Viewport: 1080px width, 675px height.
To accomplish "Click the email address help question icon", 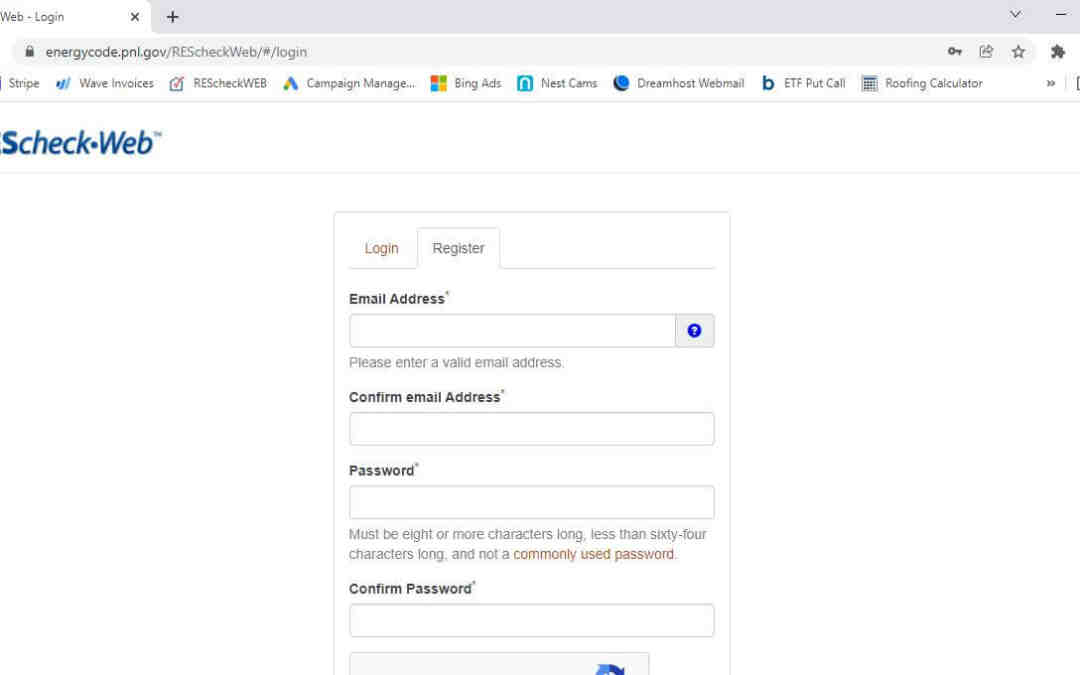I will point(694,331).
